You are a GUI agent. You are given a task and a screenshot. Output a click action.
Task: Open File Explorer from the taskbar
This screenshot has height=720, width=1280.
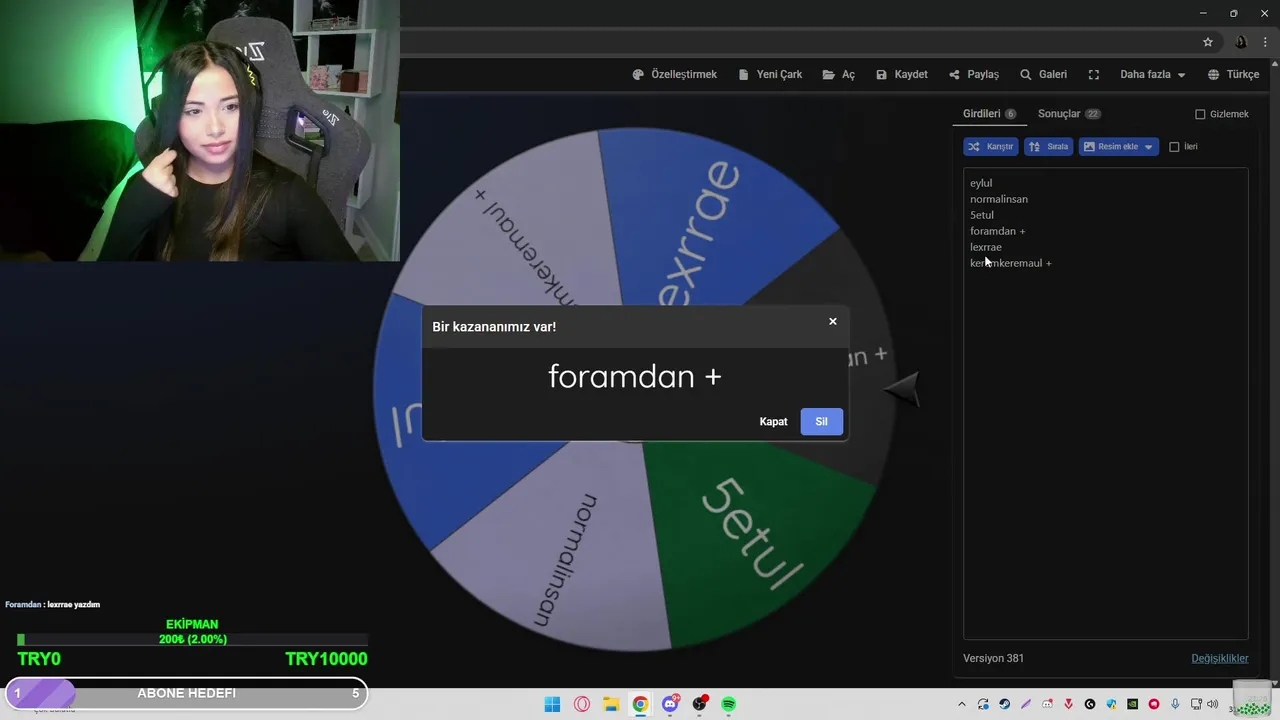[x=611, y=704]
